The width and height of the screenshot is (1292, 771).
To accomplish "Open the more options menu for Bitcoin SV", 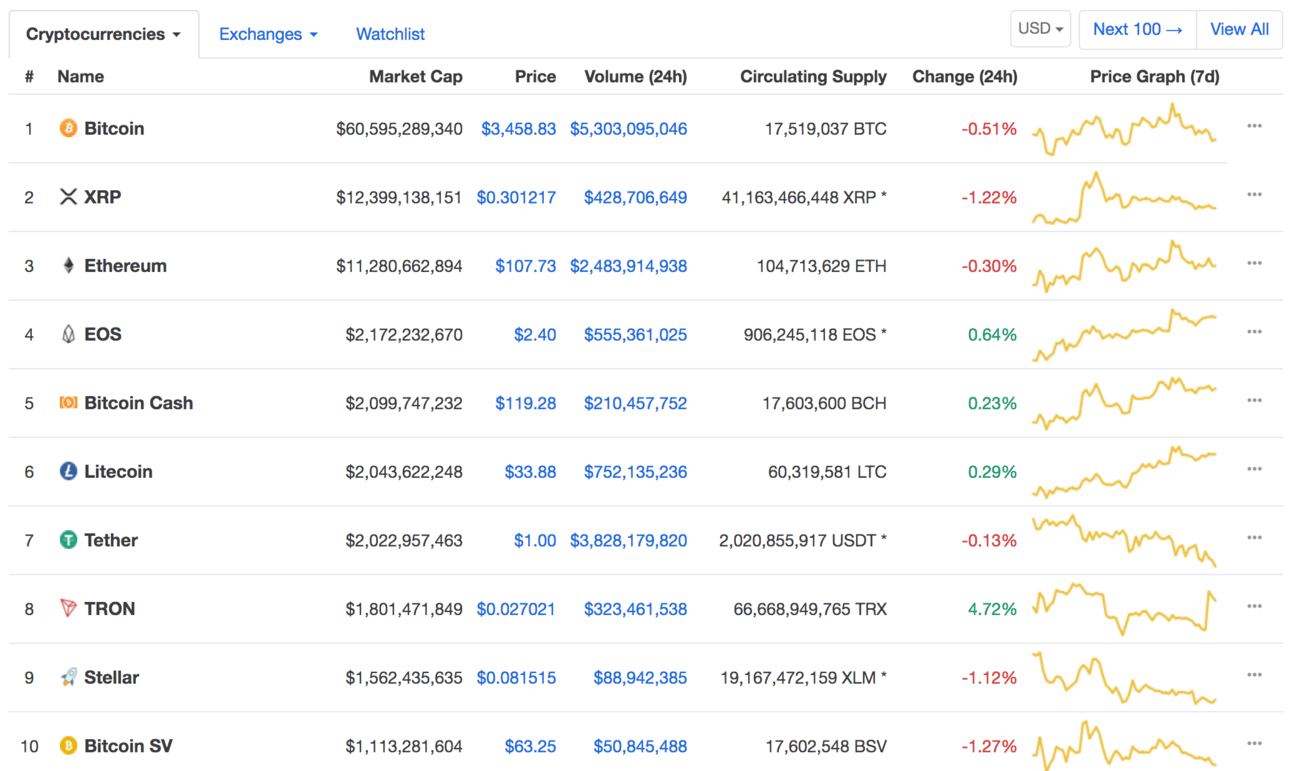I will [1254, 743].
